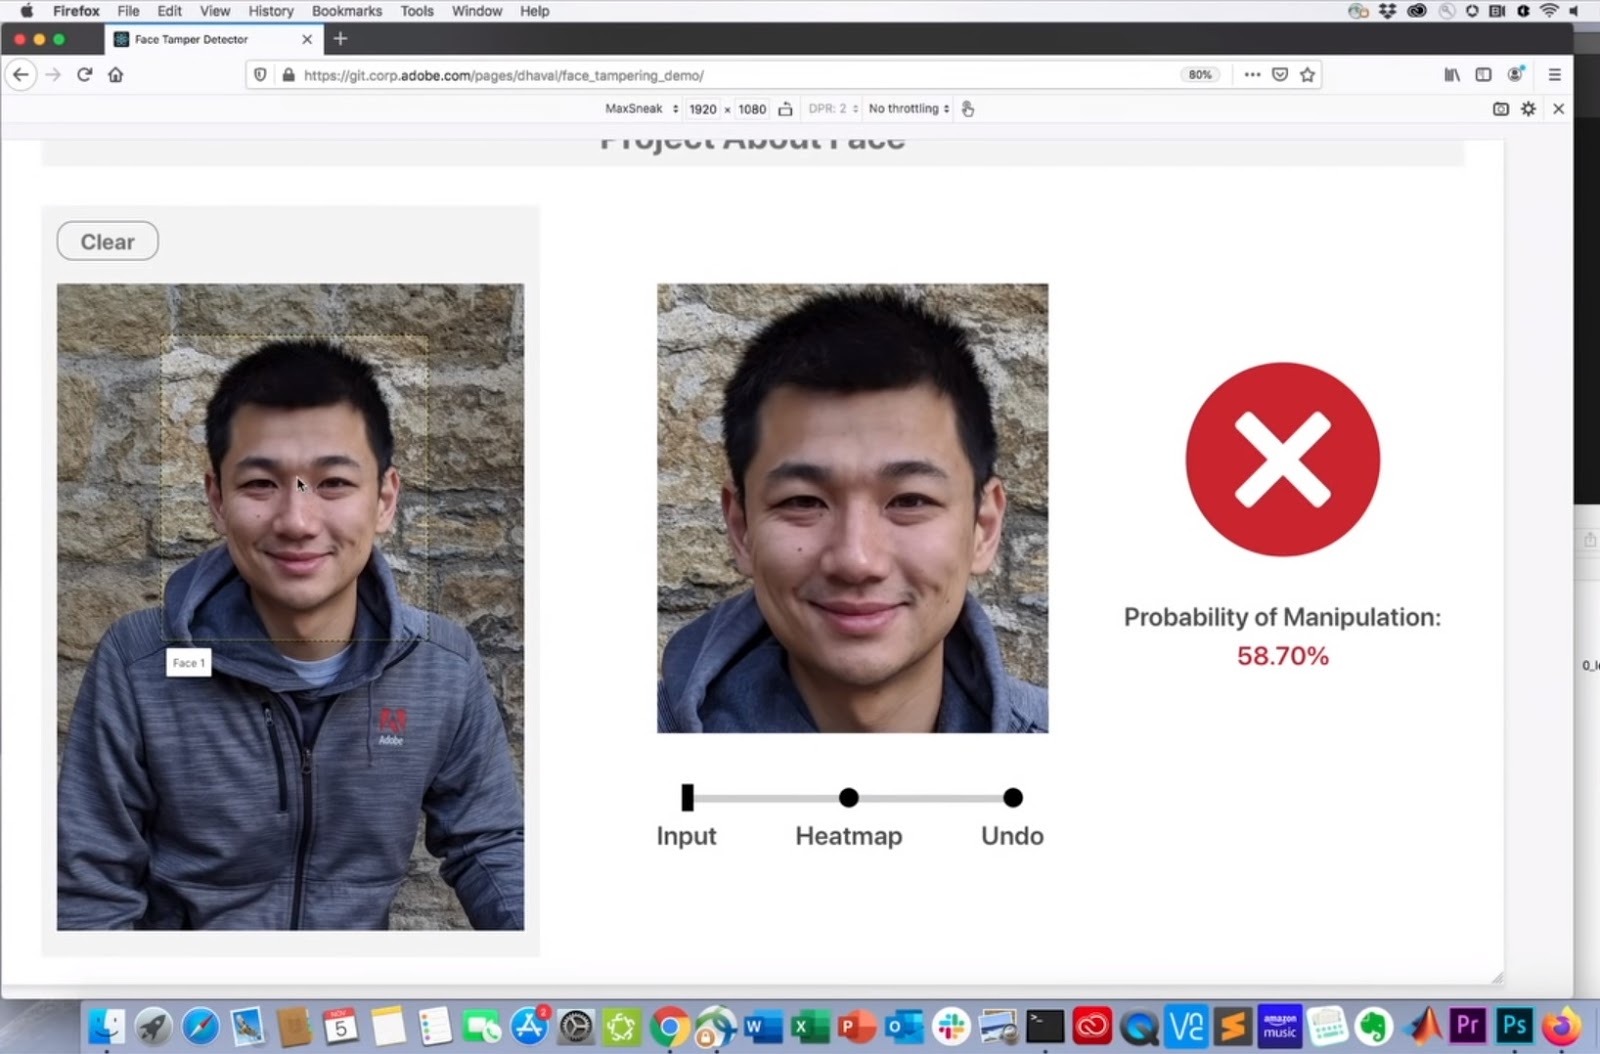Expand the No throttling dropdown

point(906,108)
